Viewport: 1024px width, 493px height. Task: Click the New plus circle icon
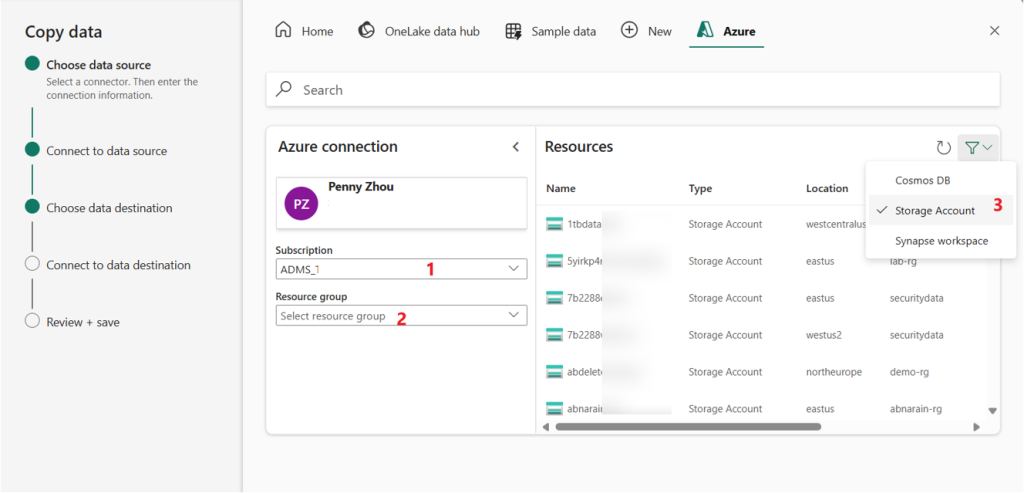pos(629,31)
